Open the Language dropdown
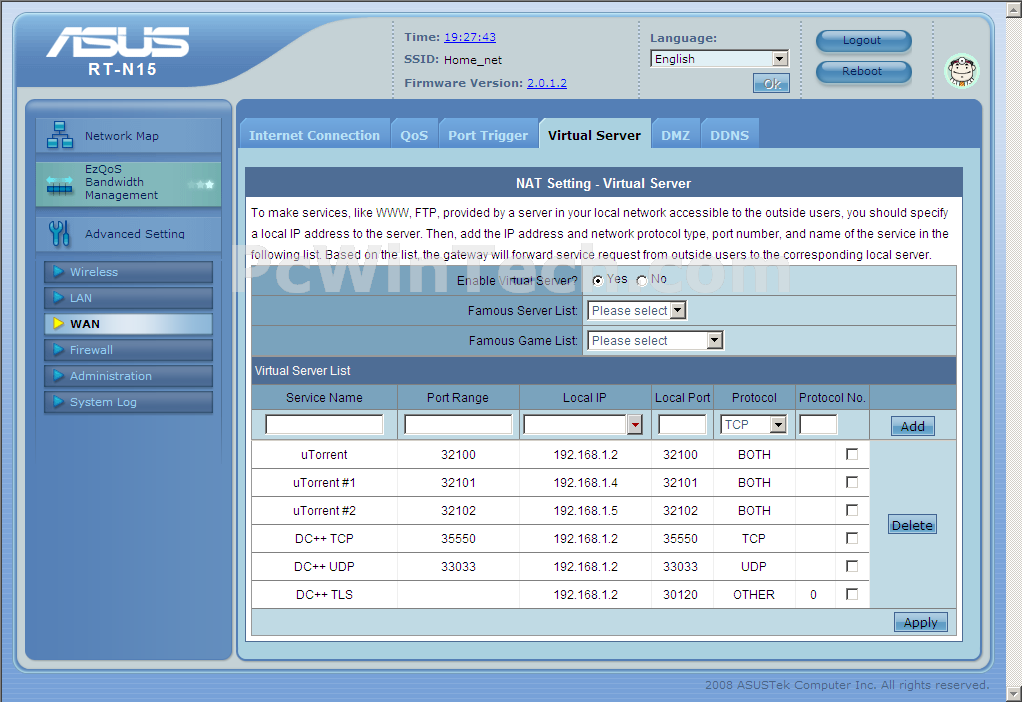 (720, 59)
